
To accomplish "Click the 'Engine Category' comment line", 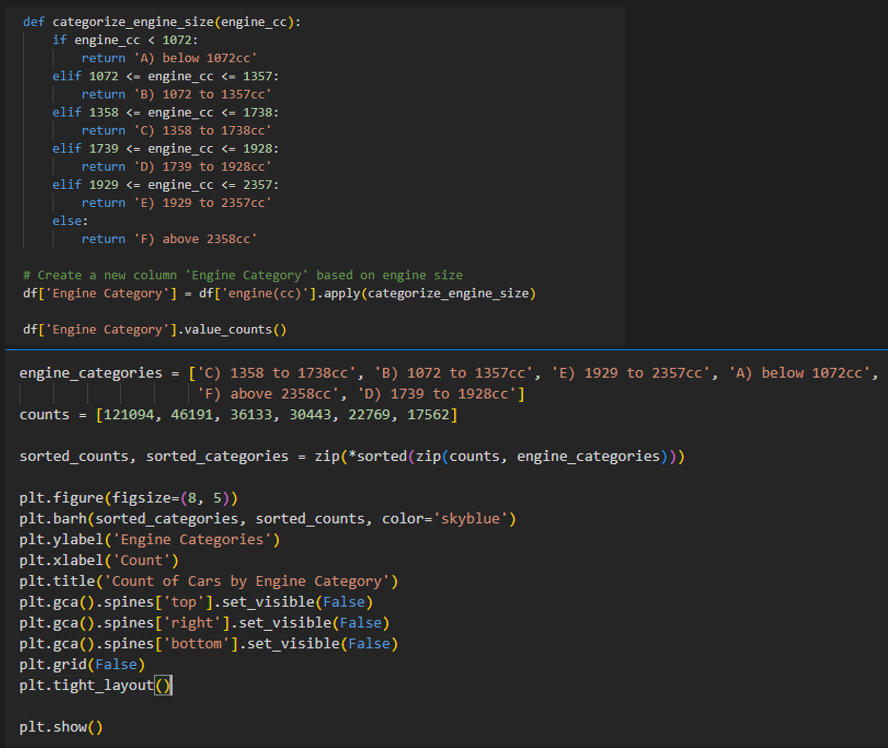I will point(242,275).
